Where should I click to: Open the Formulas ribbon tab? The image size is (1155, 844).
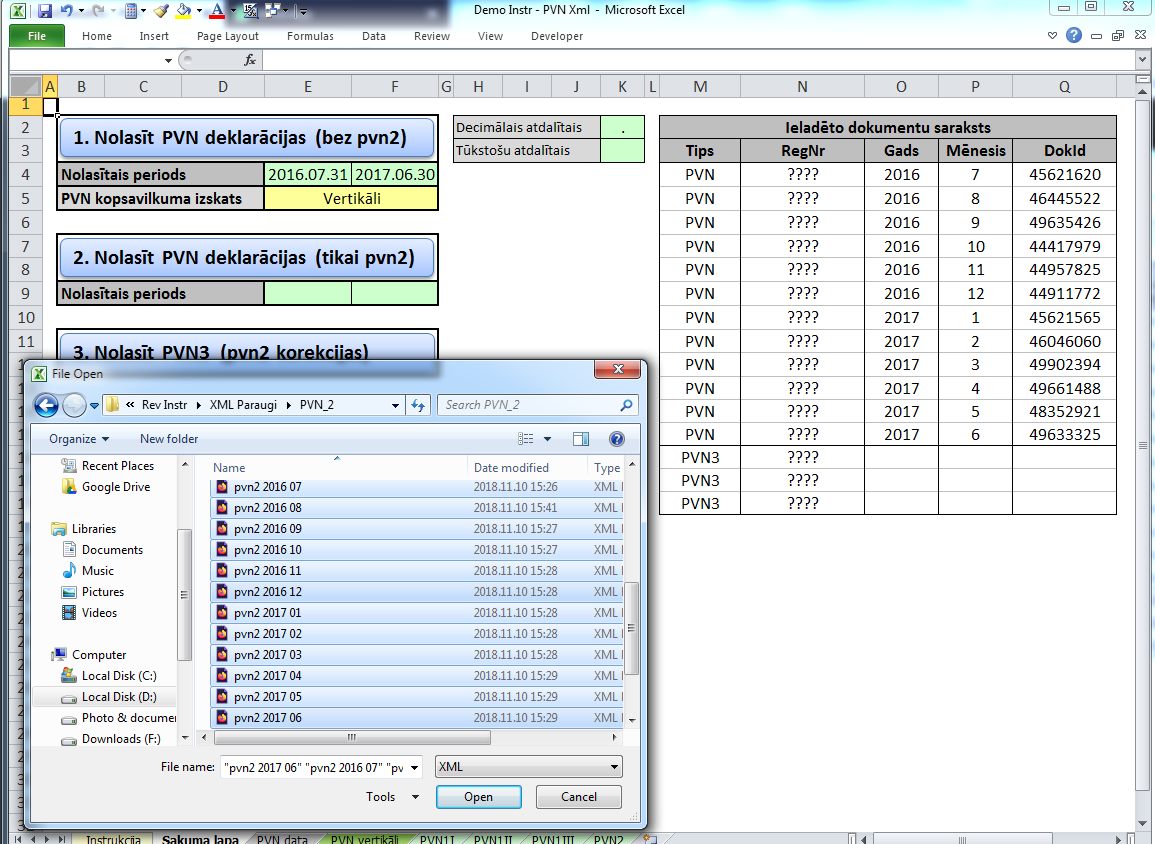(310, 36)
